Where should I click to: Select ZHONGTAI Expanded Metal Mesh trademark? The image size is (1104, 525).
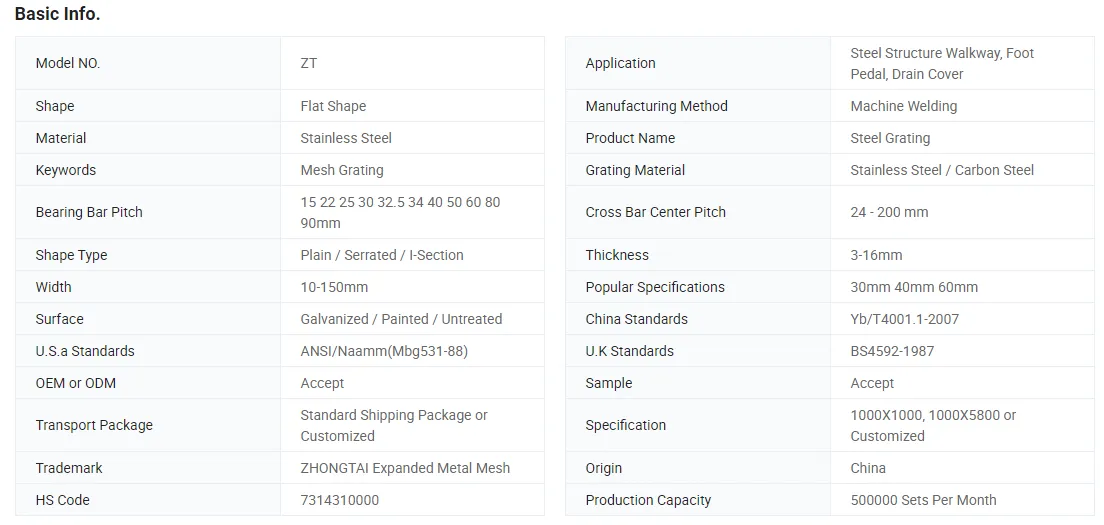coord(405,468)
